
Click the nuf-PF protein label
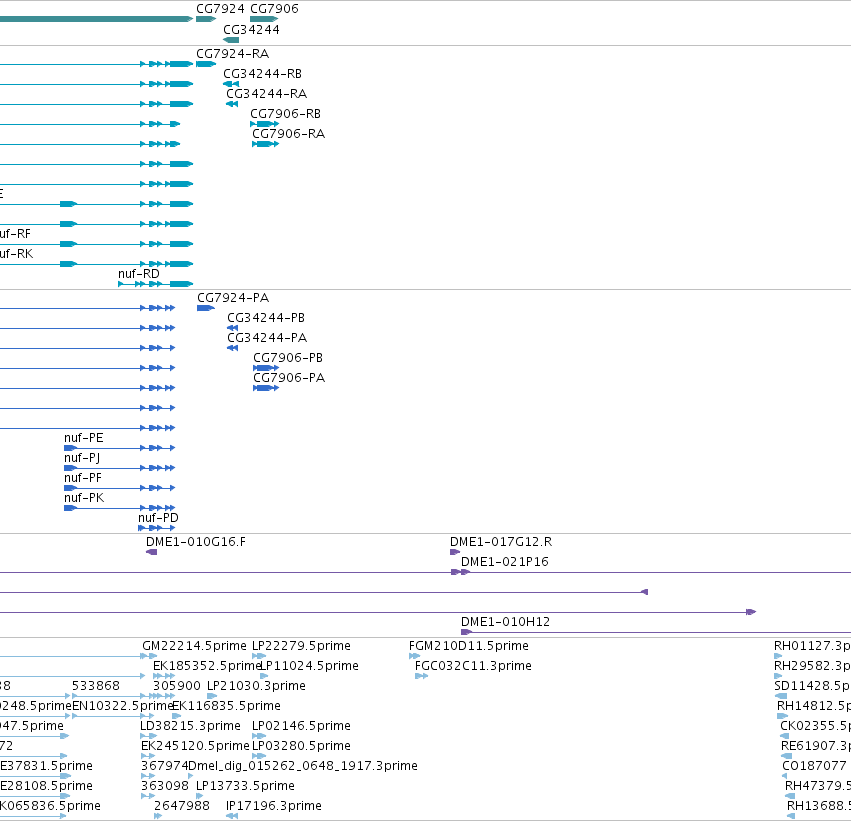82,478
